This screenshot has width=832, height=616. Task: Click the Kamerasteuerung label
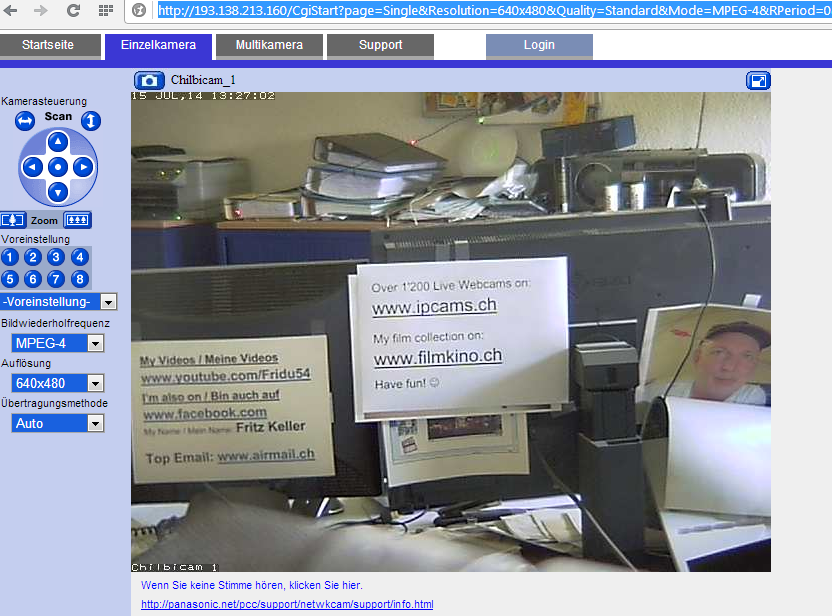click(44, 101)
